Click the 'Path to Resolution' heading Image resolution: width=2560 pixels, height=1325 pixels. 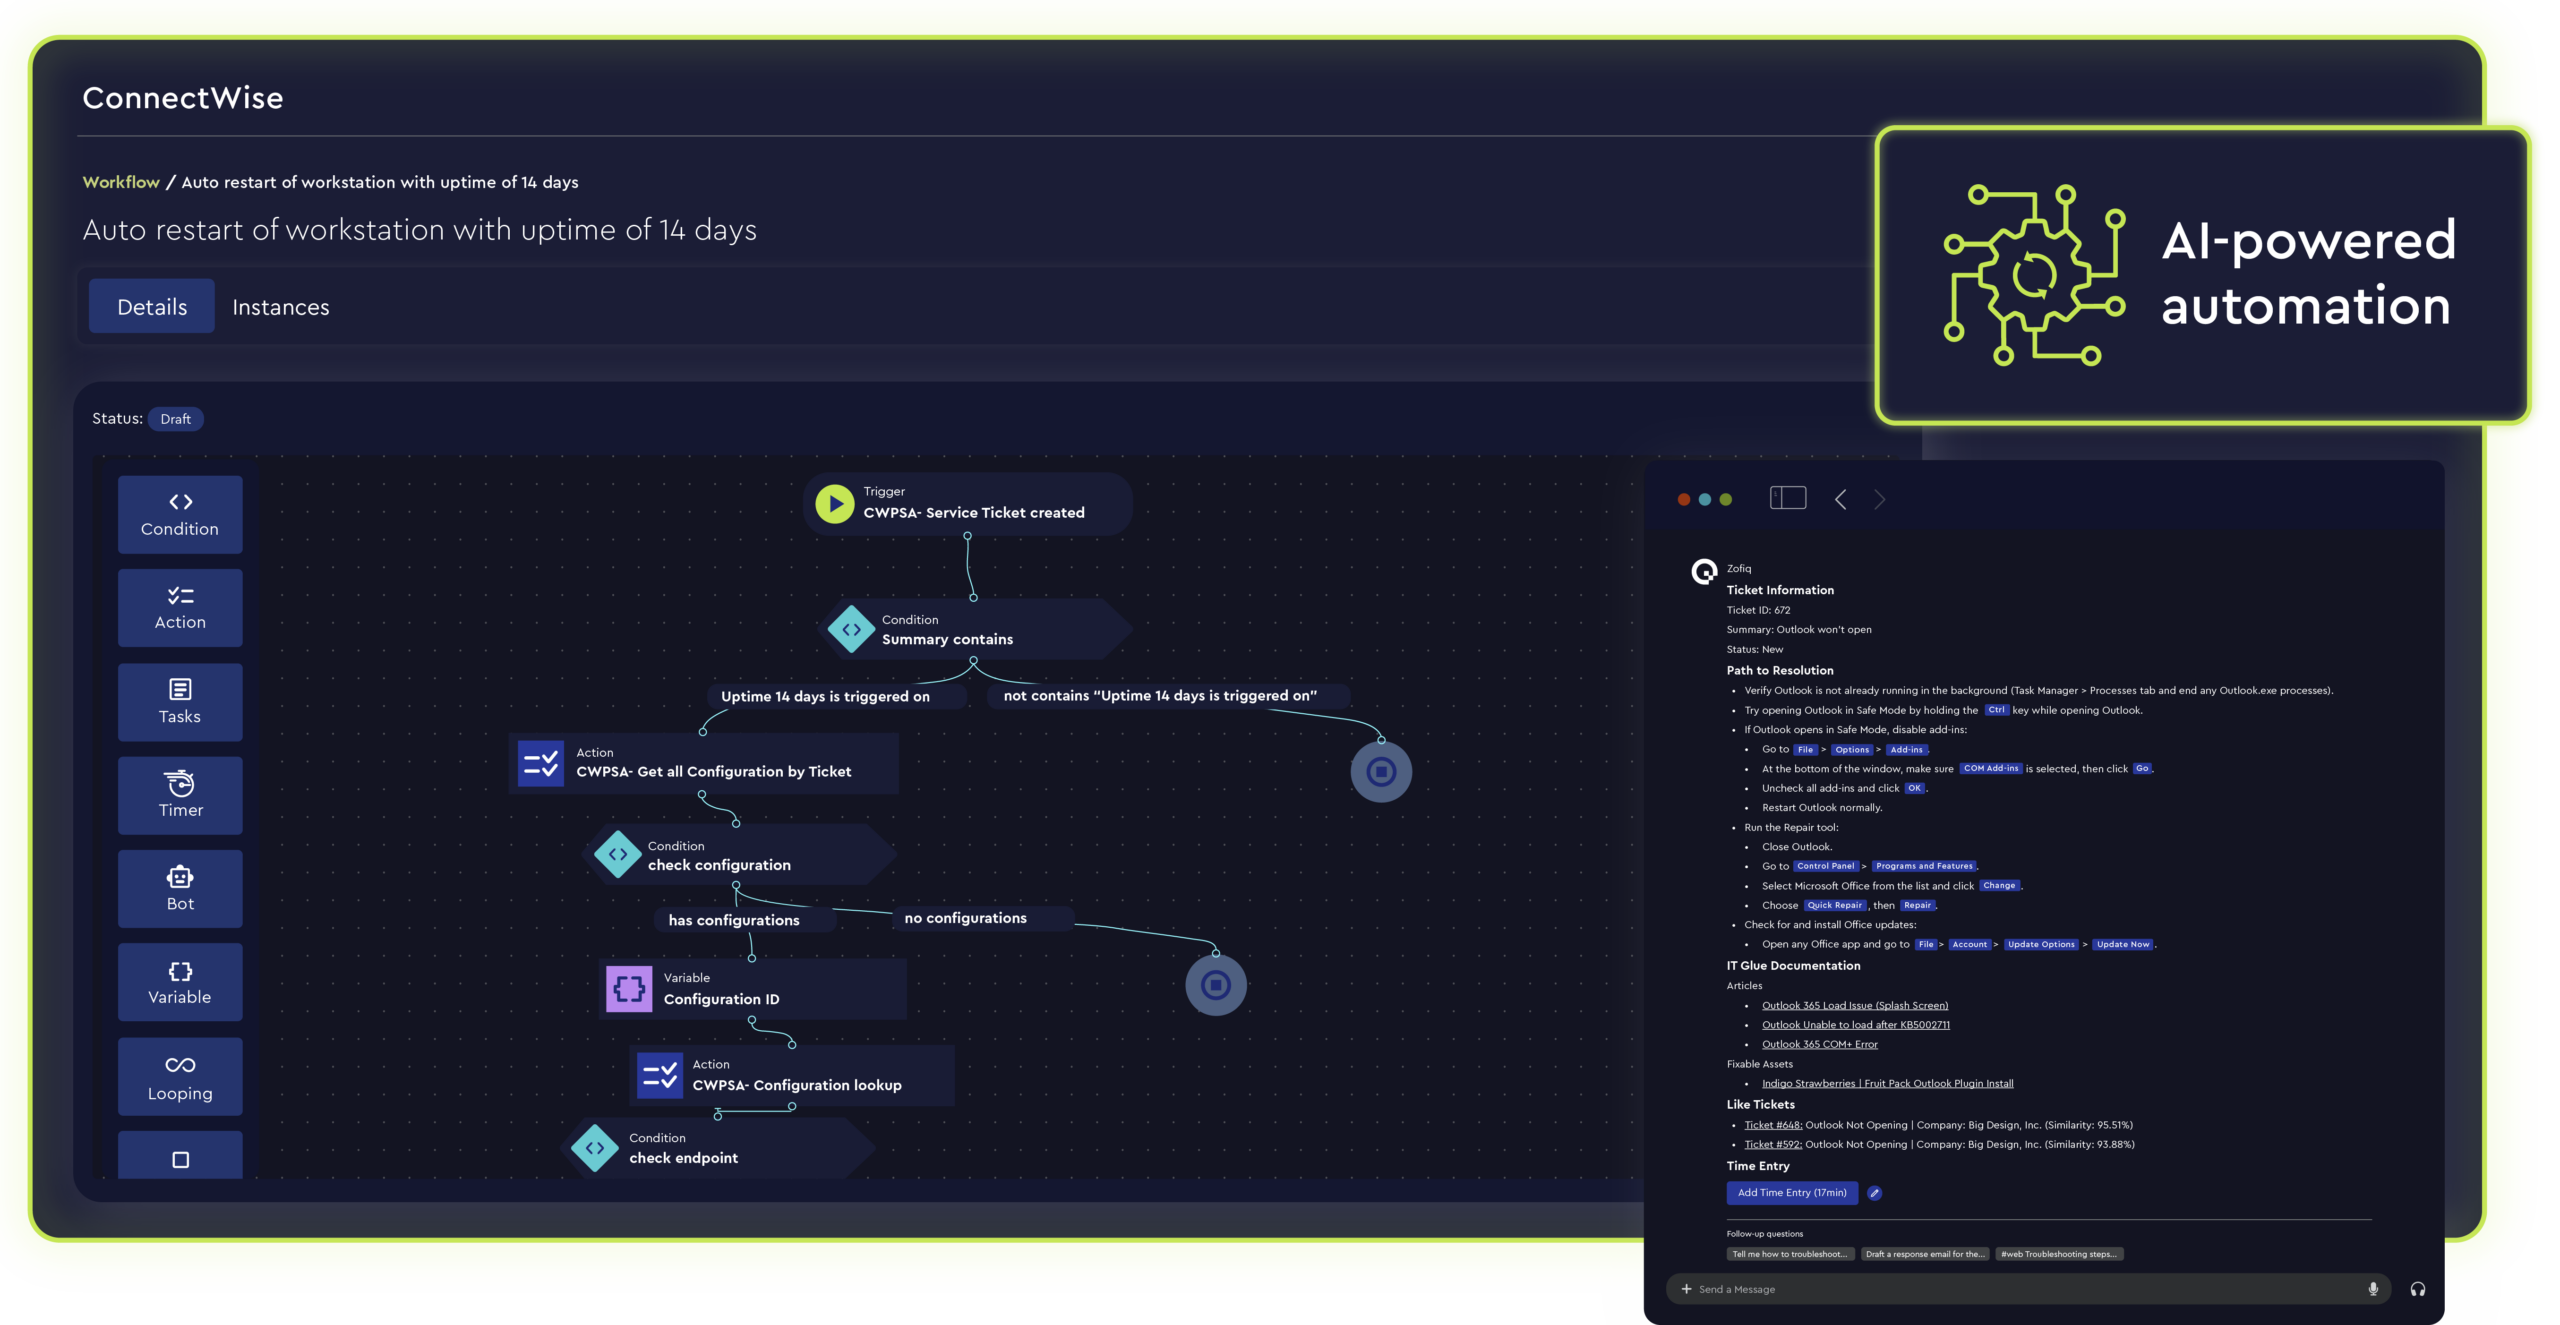coord(1780,671)
